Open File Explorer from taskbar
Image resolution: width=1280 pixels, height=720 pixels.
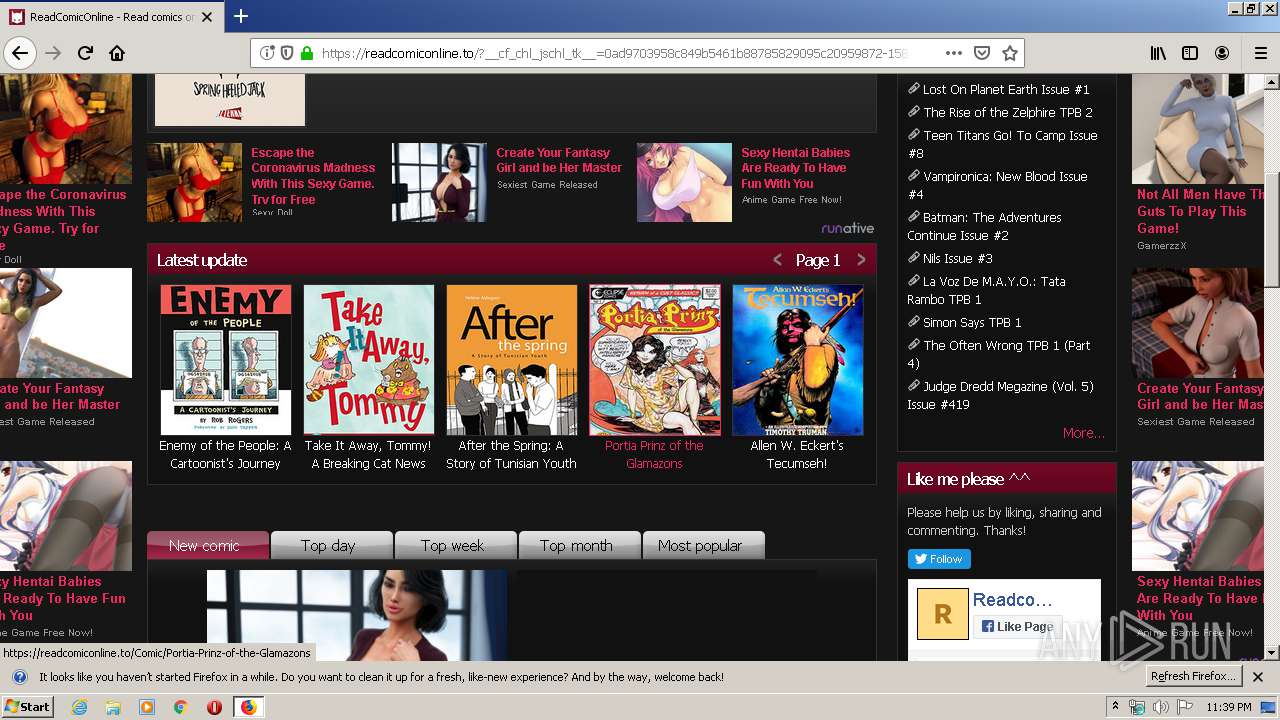pos(113,707)
